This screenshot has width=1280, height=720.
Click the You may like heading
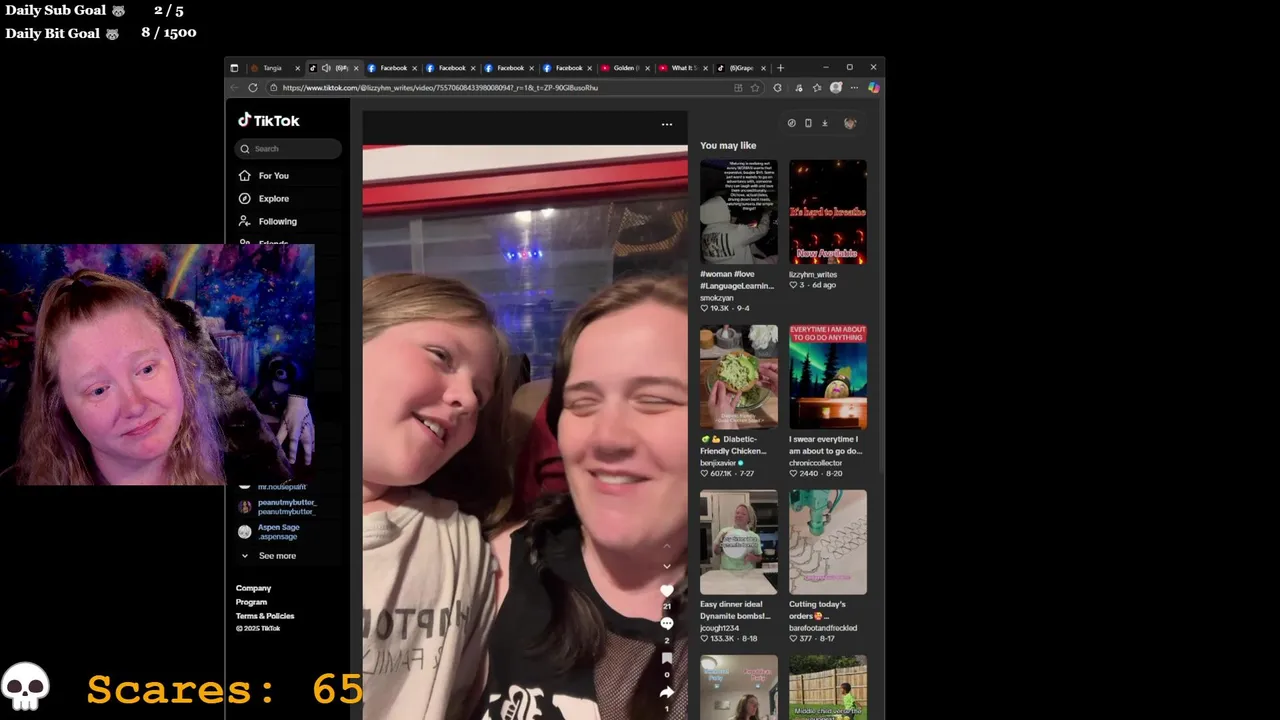point(728,146)
